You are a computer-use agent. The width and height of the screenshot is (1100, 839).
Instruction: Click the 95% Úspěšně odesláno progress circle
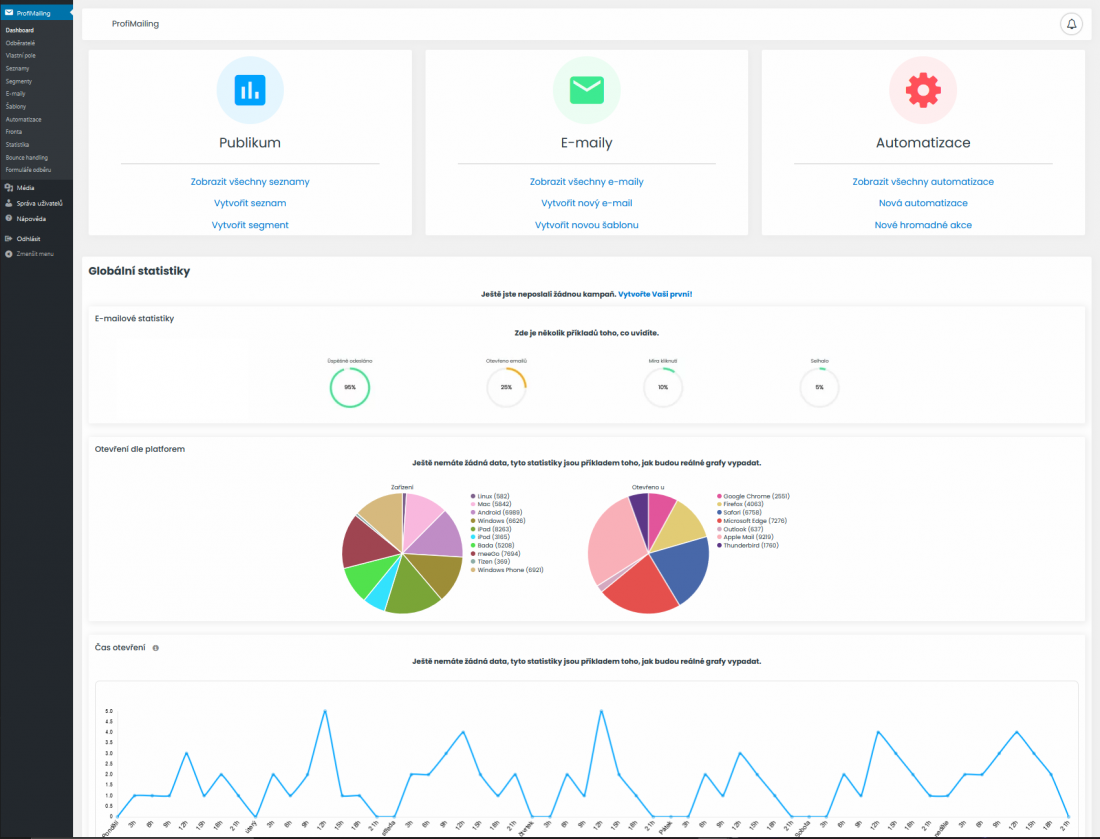click(350, 387)
